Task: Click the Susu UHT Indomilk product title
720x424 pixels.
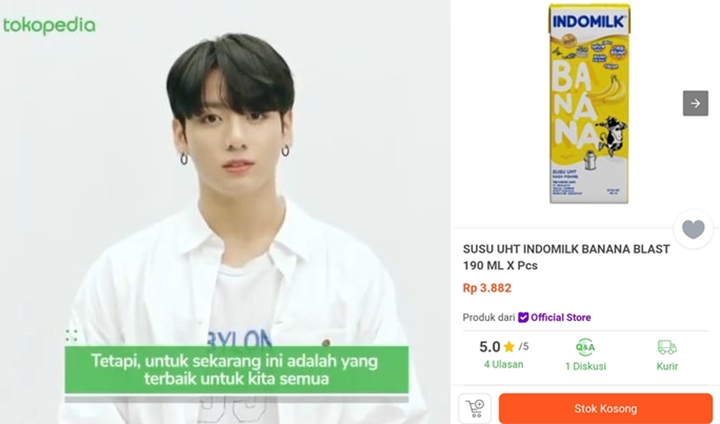Action: coord(566,257)
